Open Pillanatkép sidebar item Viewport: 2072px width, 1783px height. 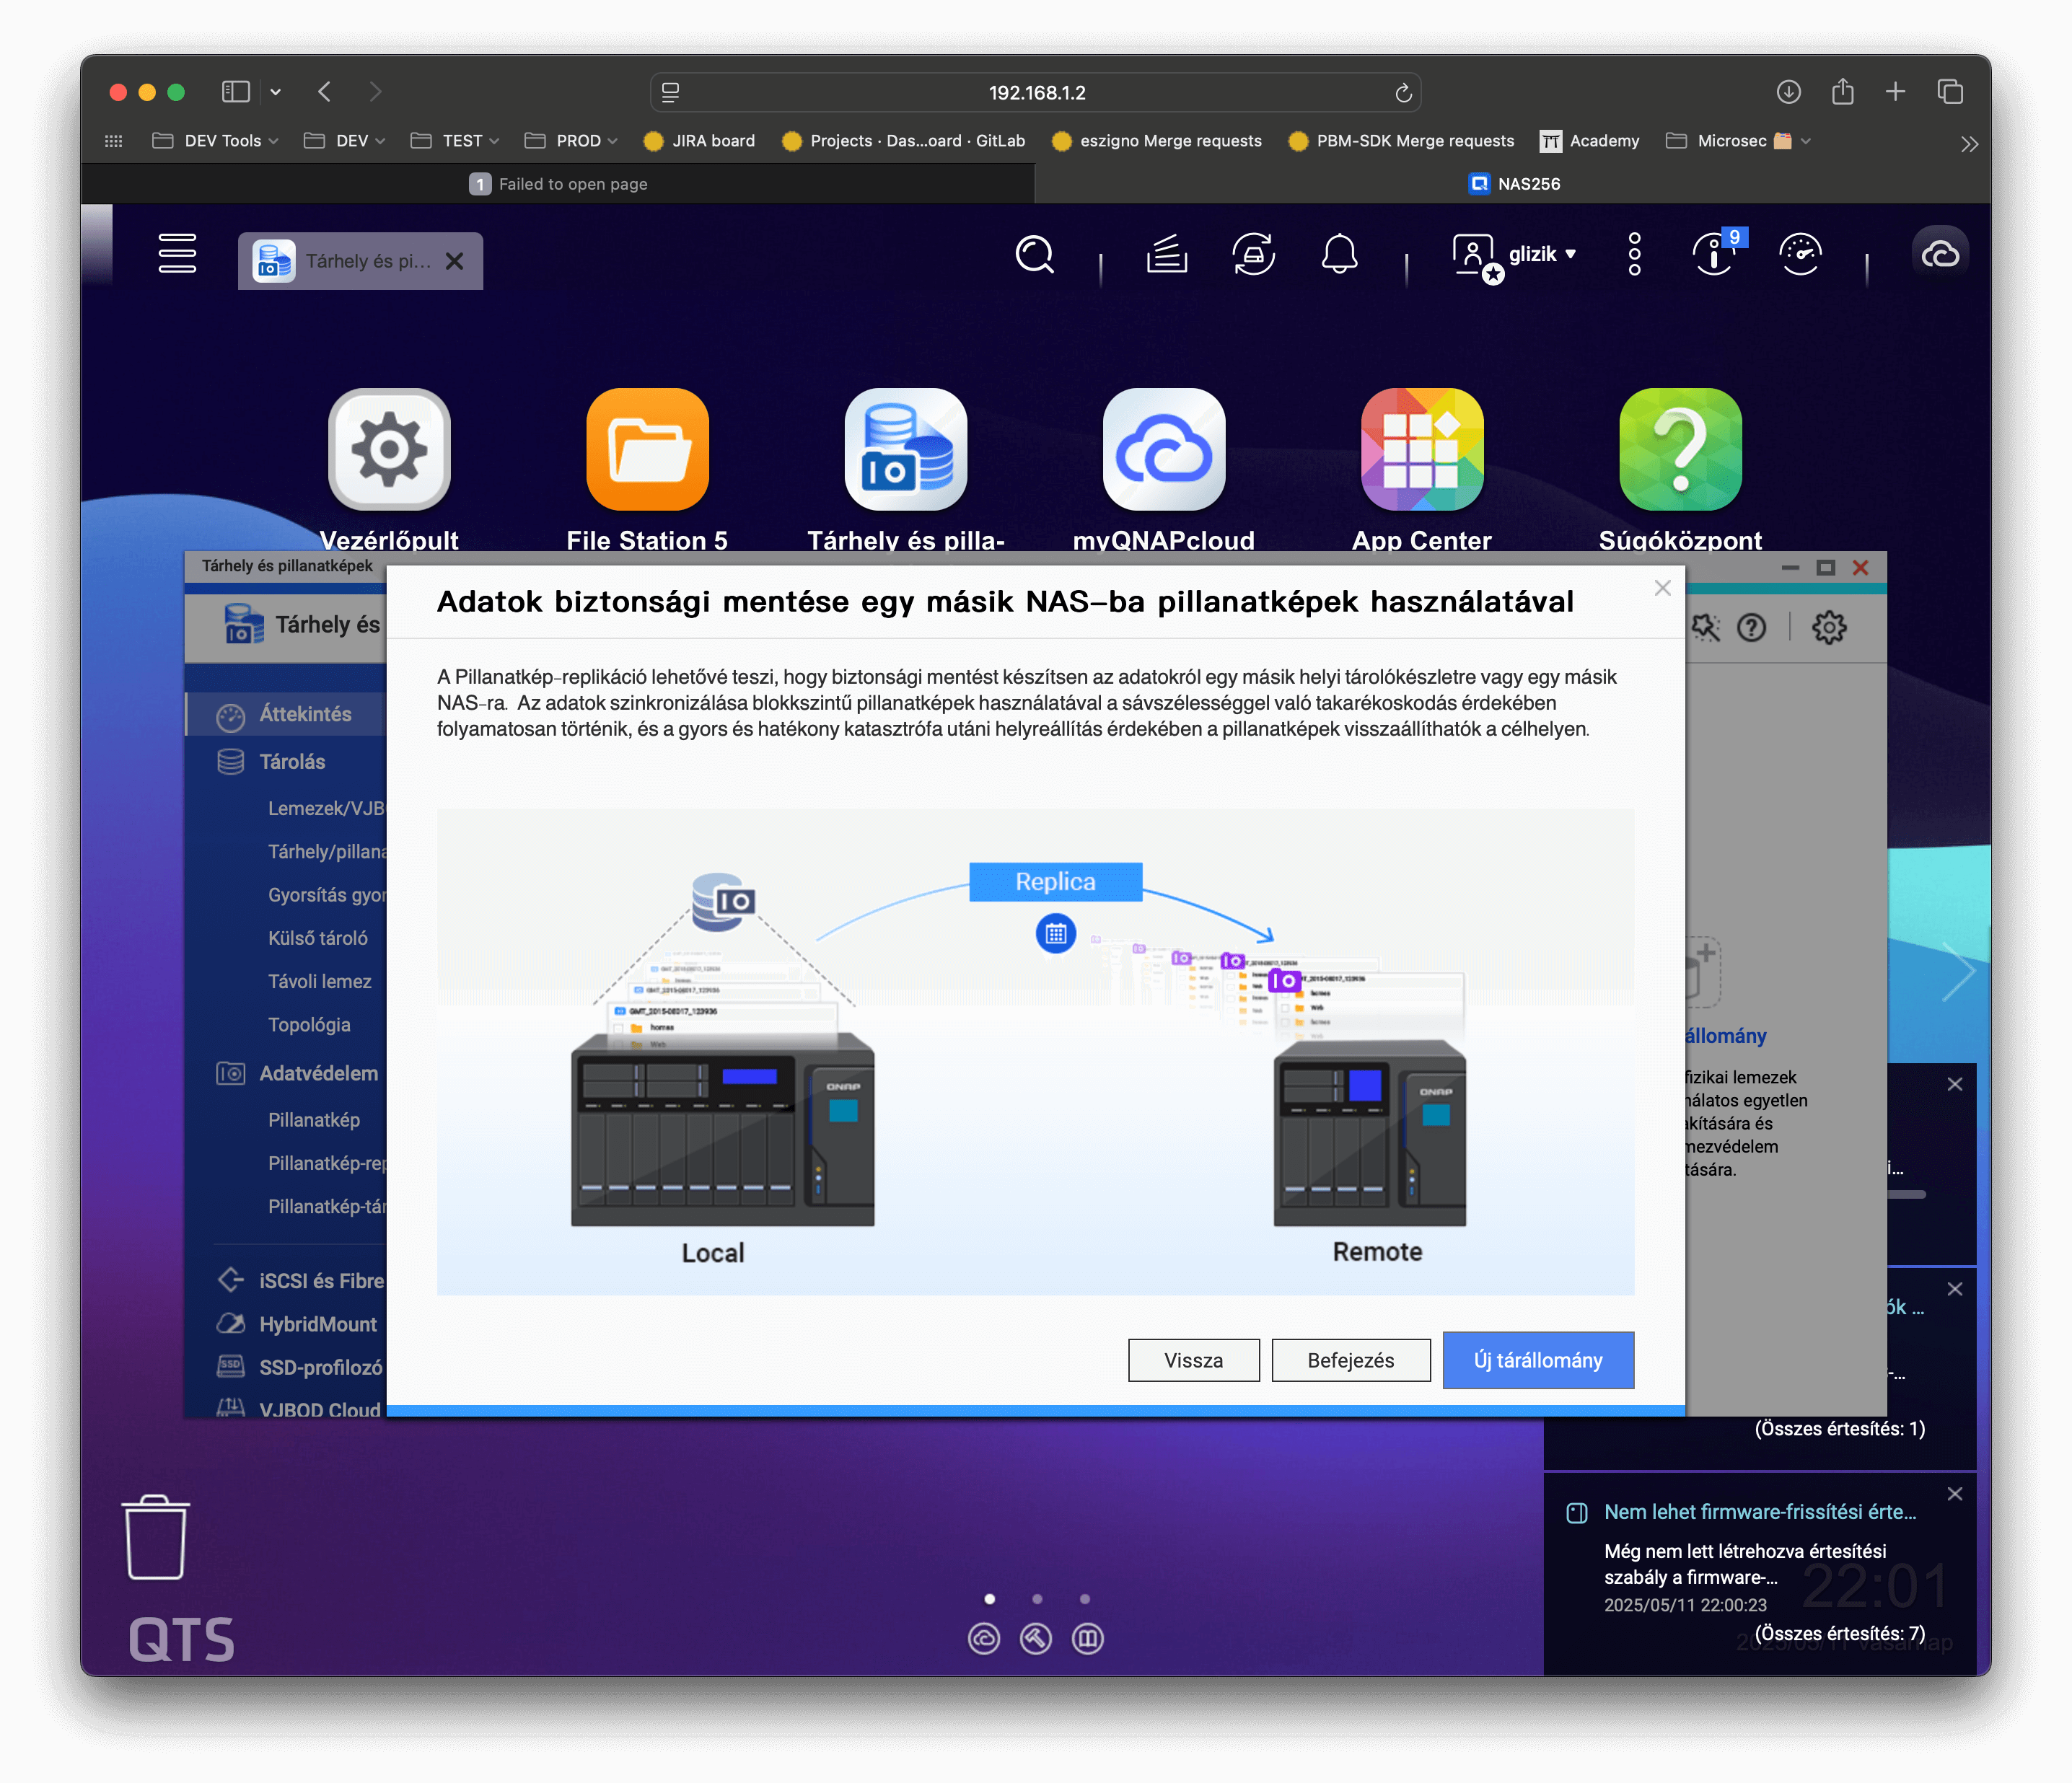coord(313,1120)
